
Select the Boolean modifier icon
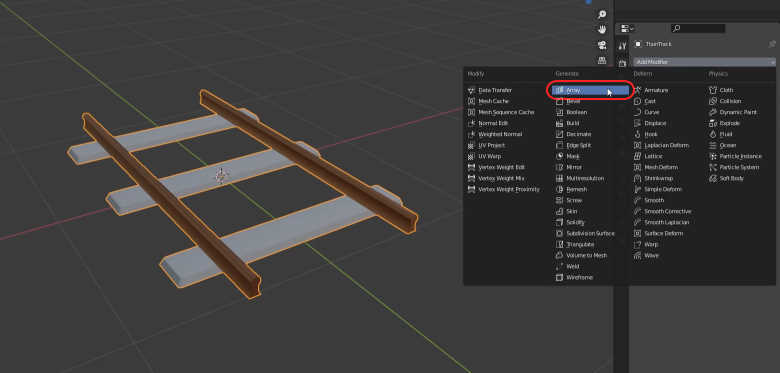coord(559,112)
